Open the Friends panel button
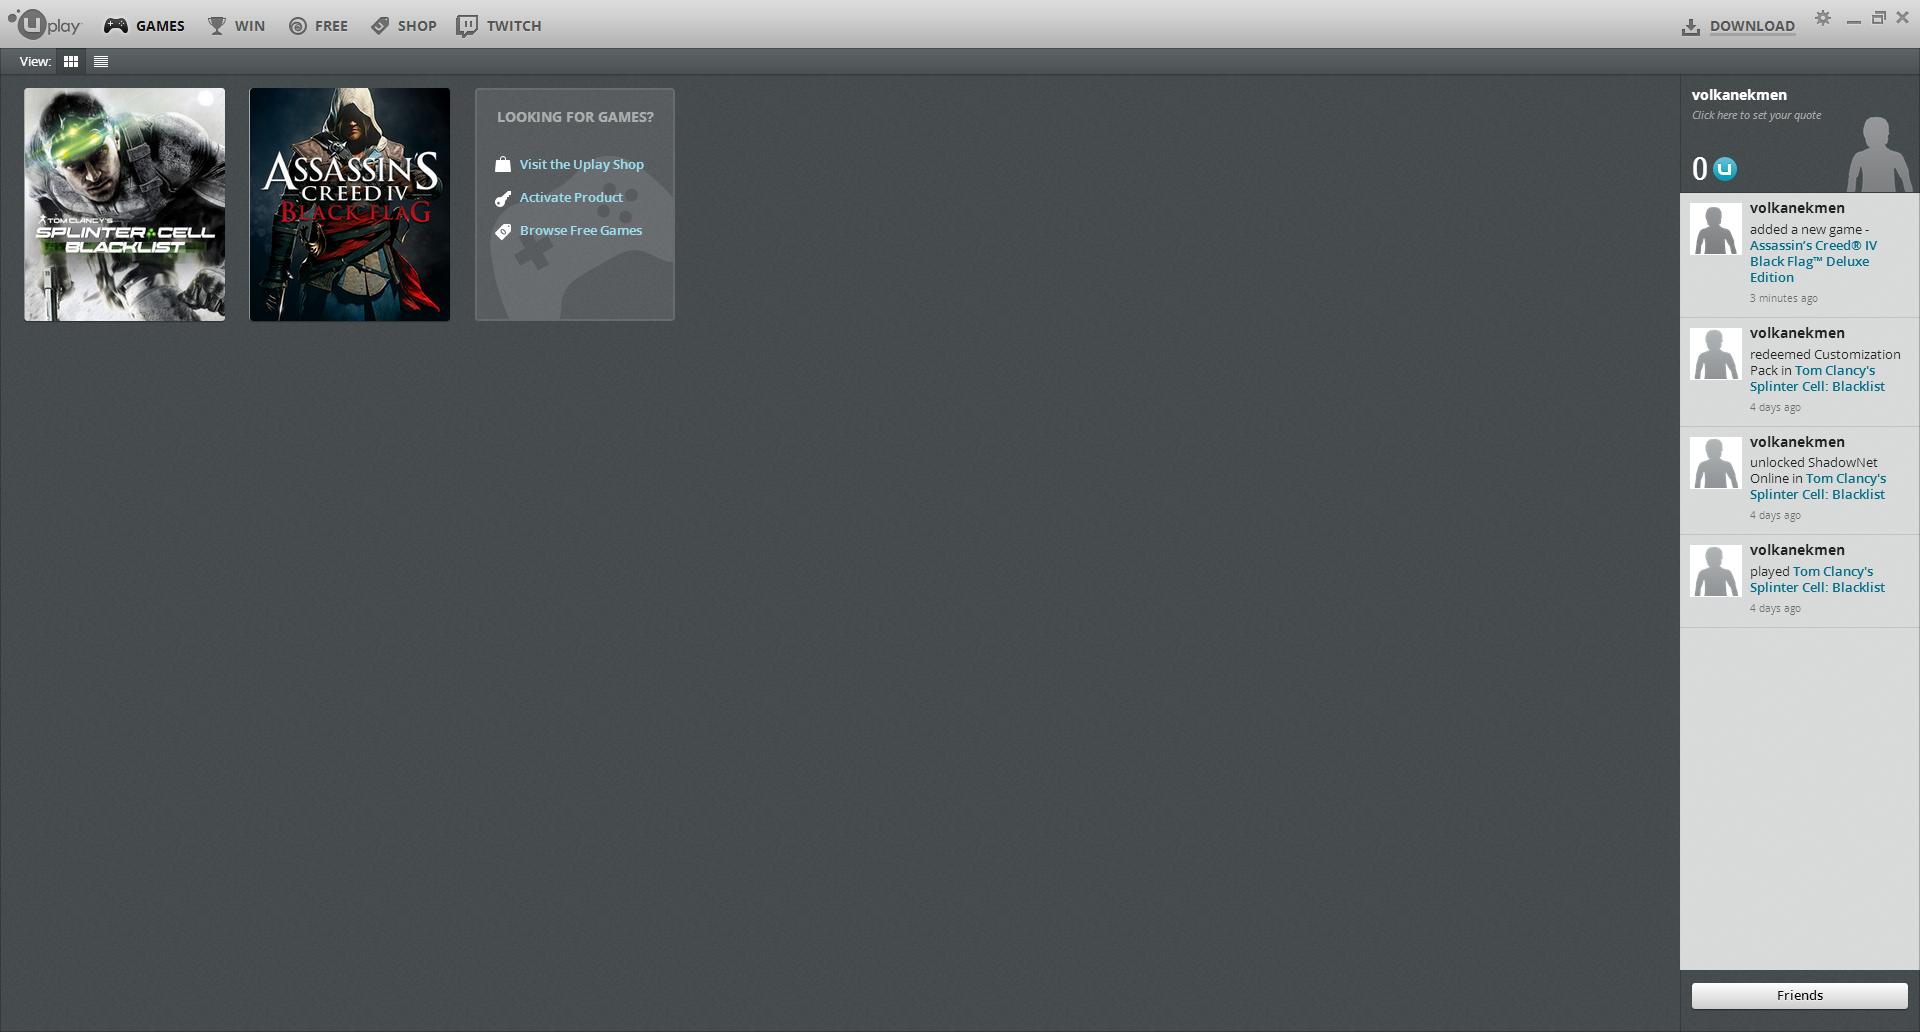 [x=1799, y=995]
